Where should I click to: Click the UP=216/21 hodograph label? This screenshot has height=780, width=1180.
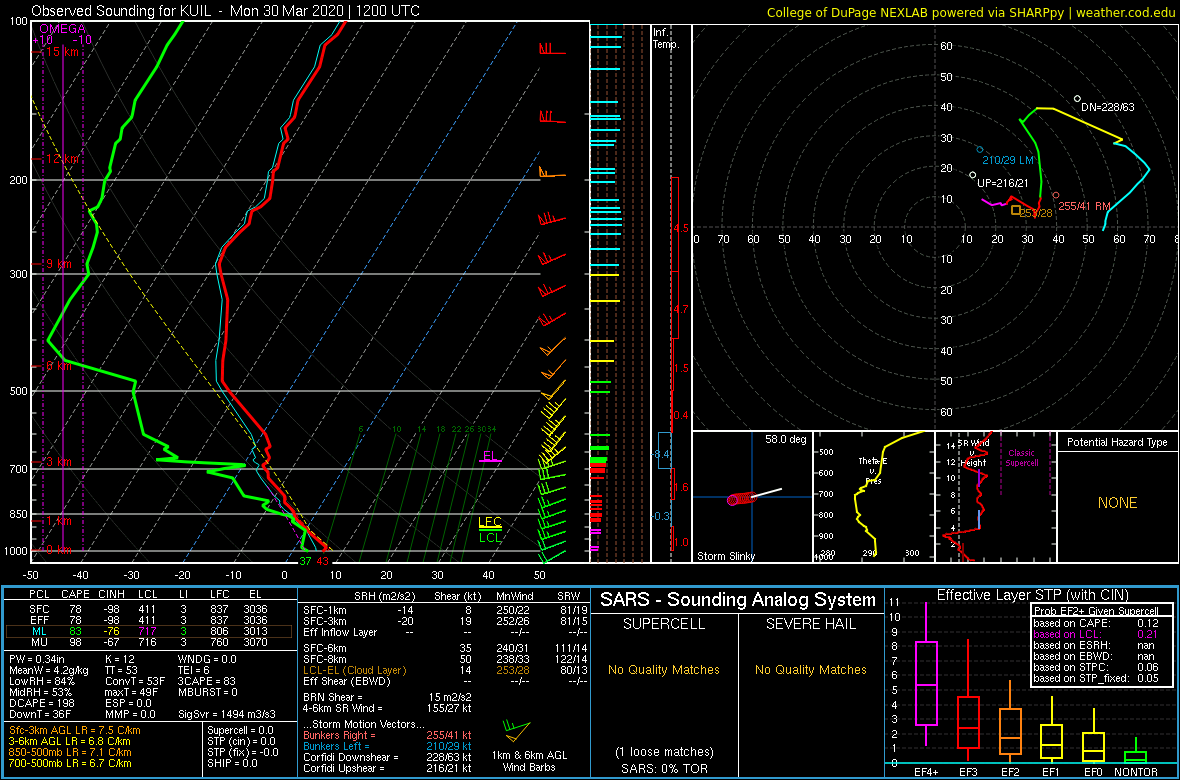pos(1002,183)
